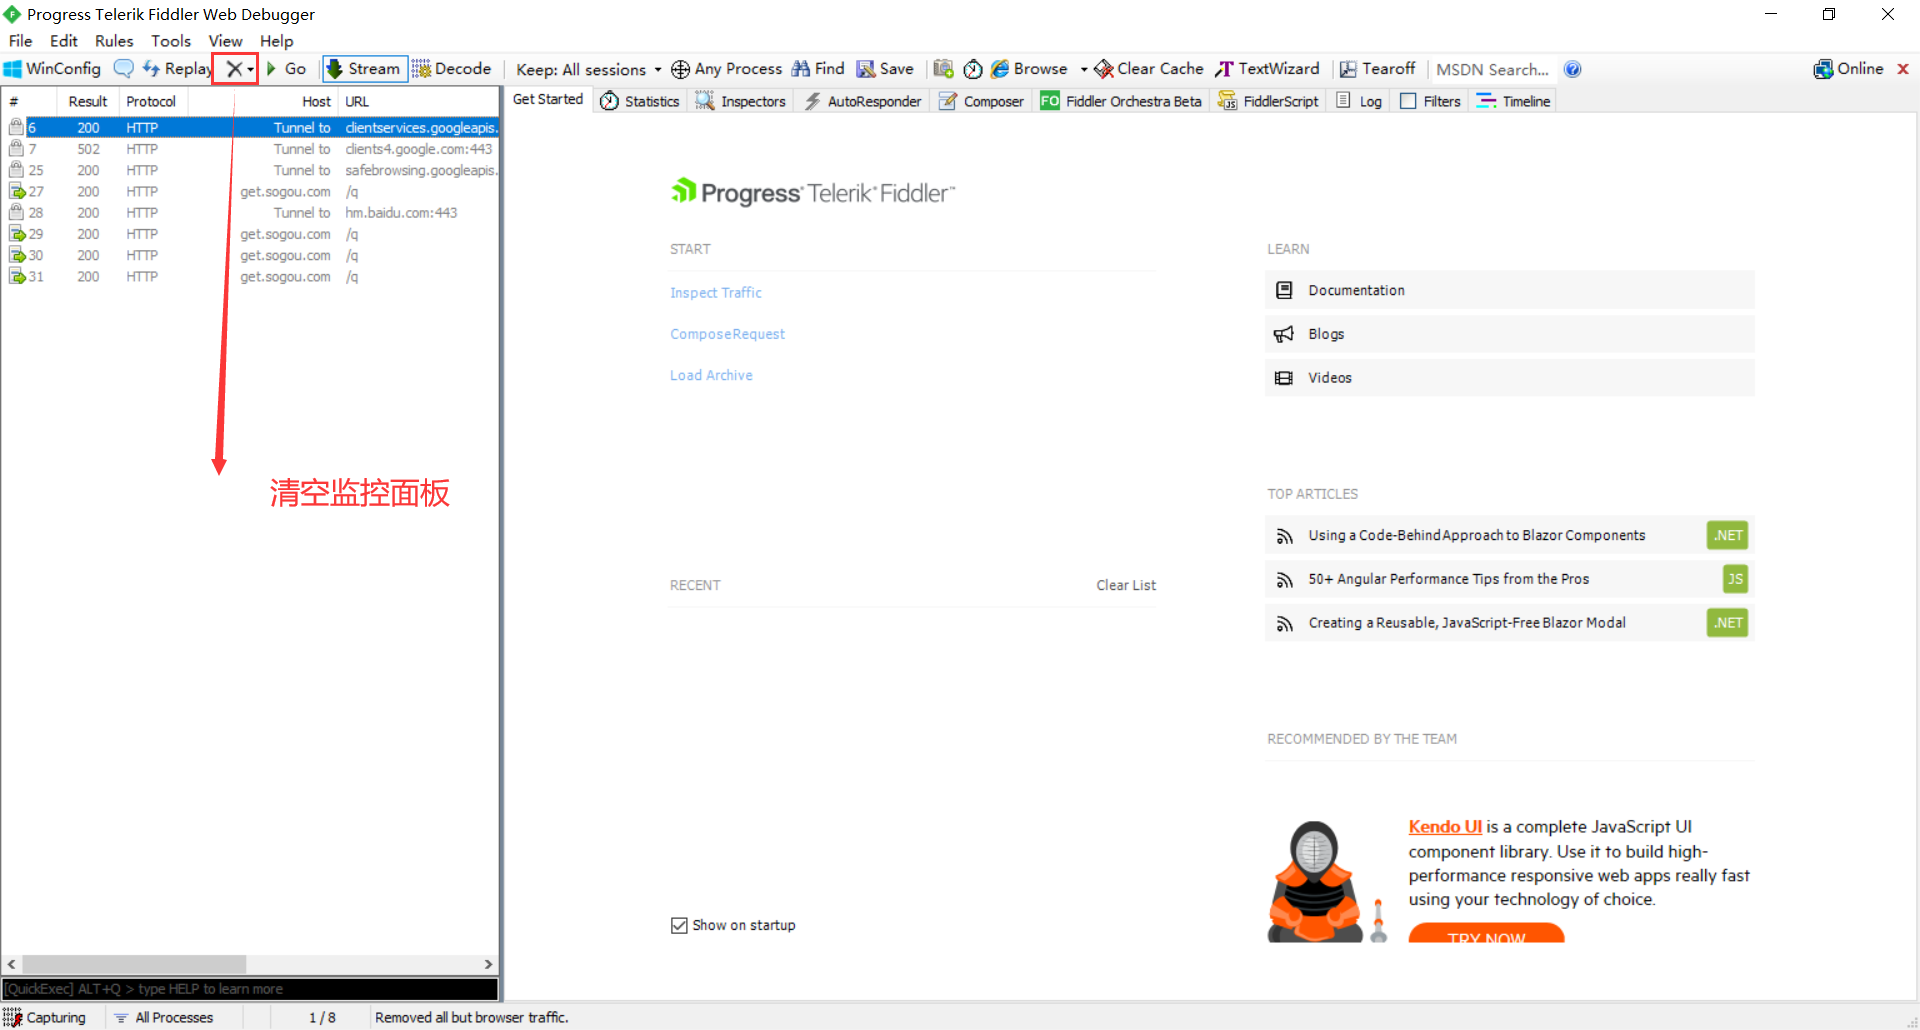Open TextWizard
This screenshot has height=1030, width=1920.
(1267, 69)
